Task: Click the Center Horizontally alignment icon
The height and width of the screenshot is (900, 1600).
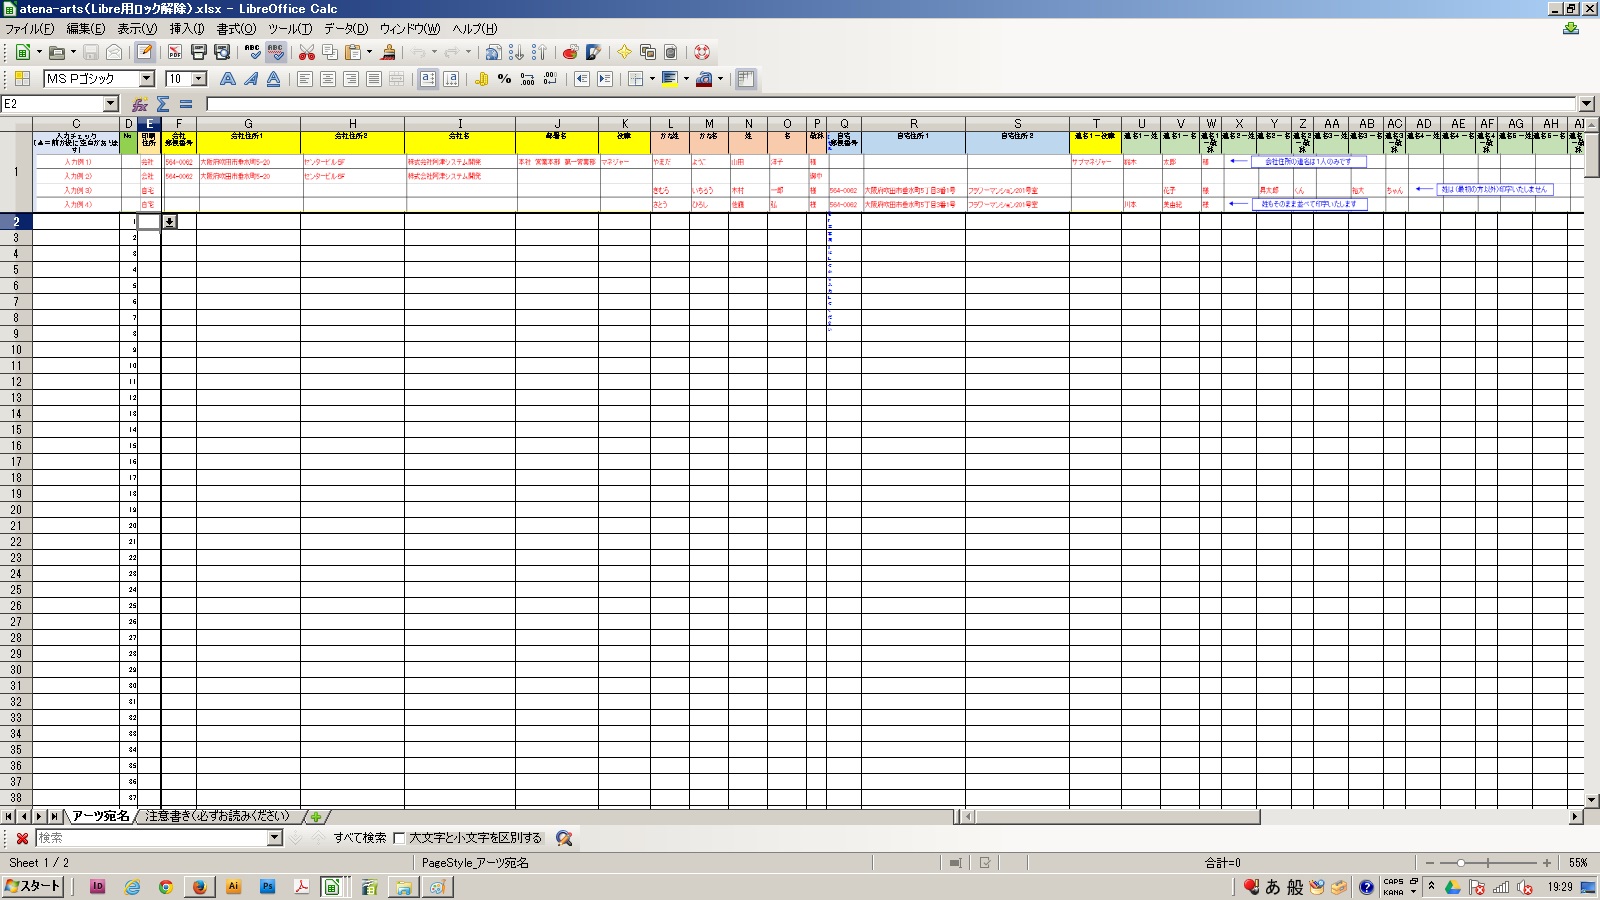Action: click(x=328, y=79)
